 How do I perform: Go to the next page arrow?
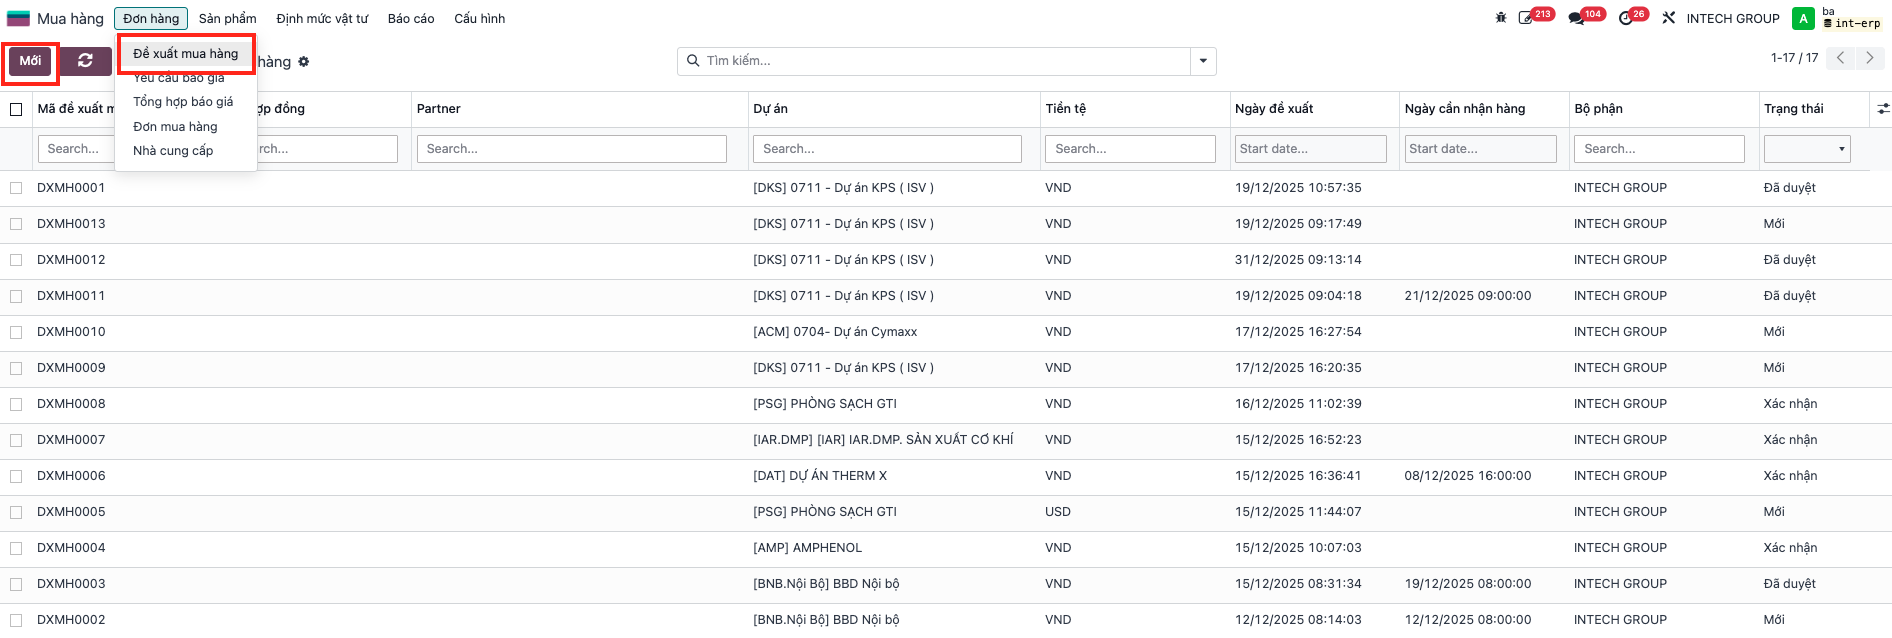point(1870,58)
